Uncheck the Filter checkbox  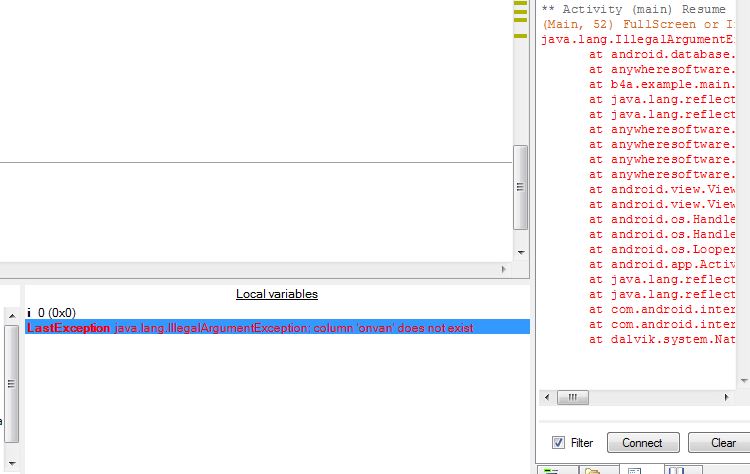558,443
